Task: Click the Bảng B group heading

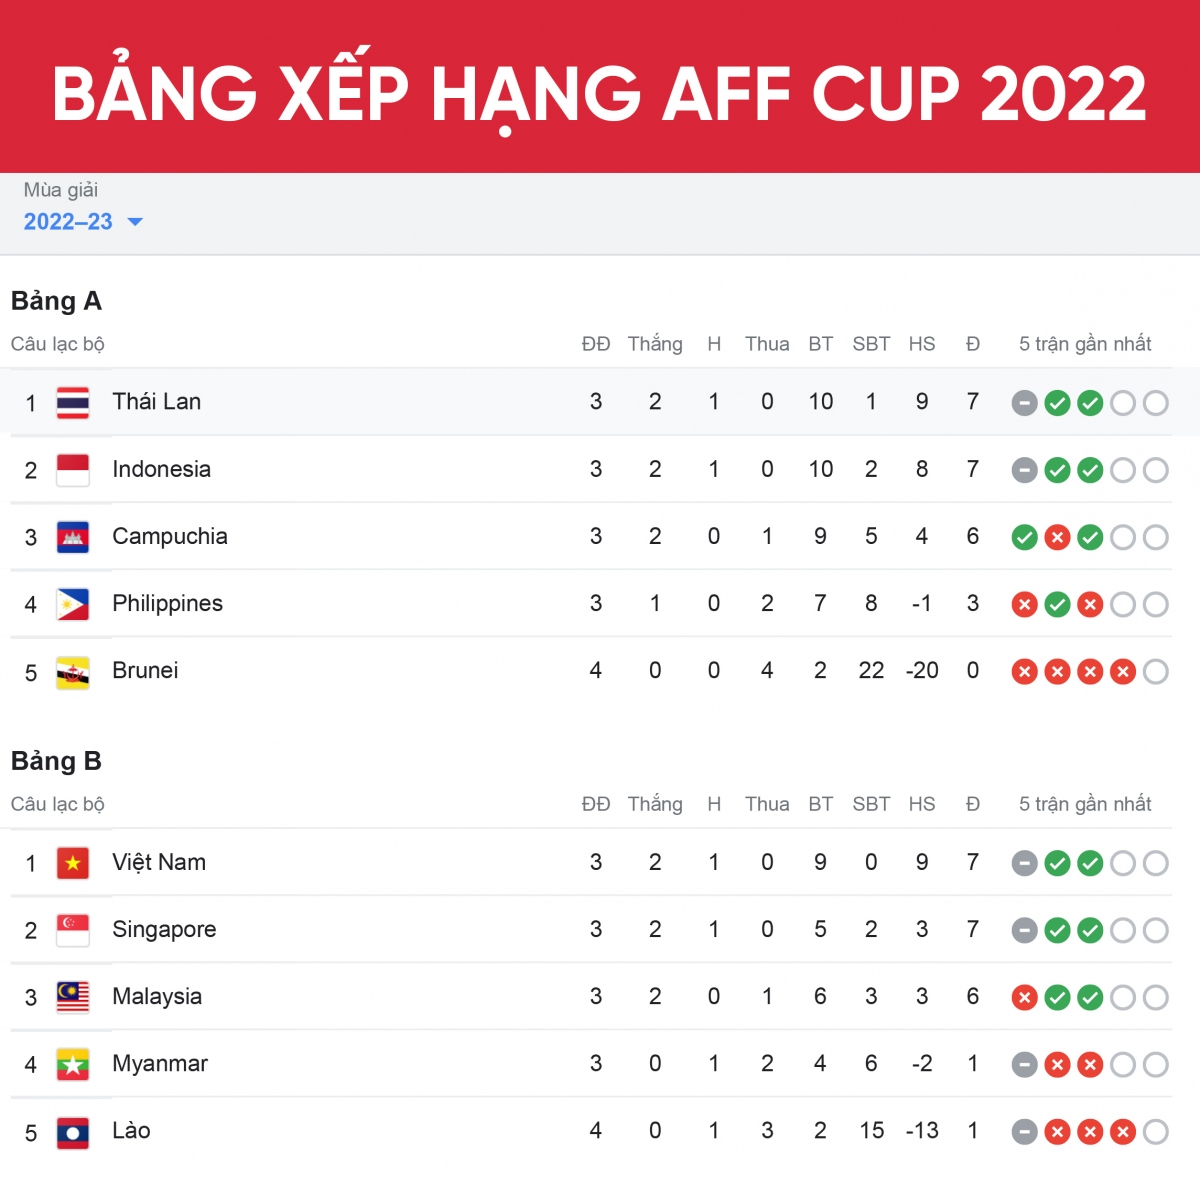Action: [56, 761]
